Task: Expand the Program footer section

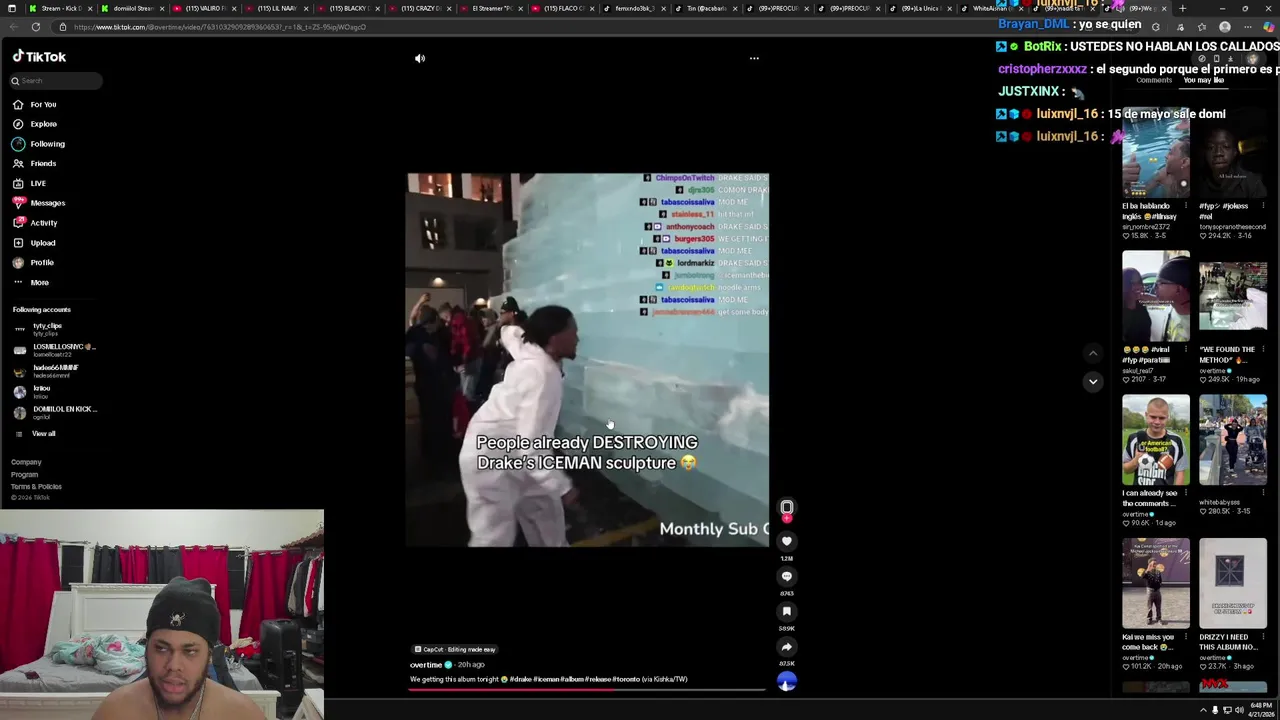Action: point(24,474)
